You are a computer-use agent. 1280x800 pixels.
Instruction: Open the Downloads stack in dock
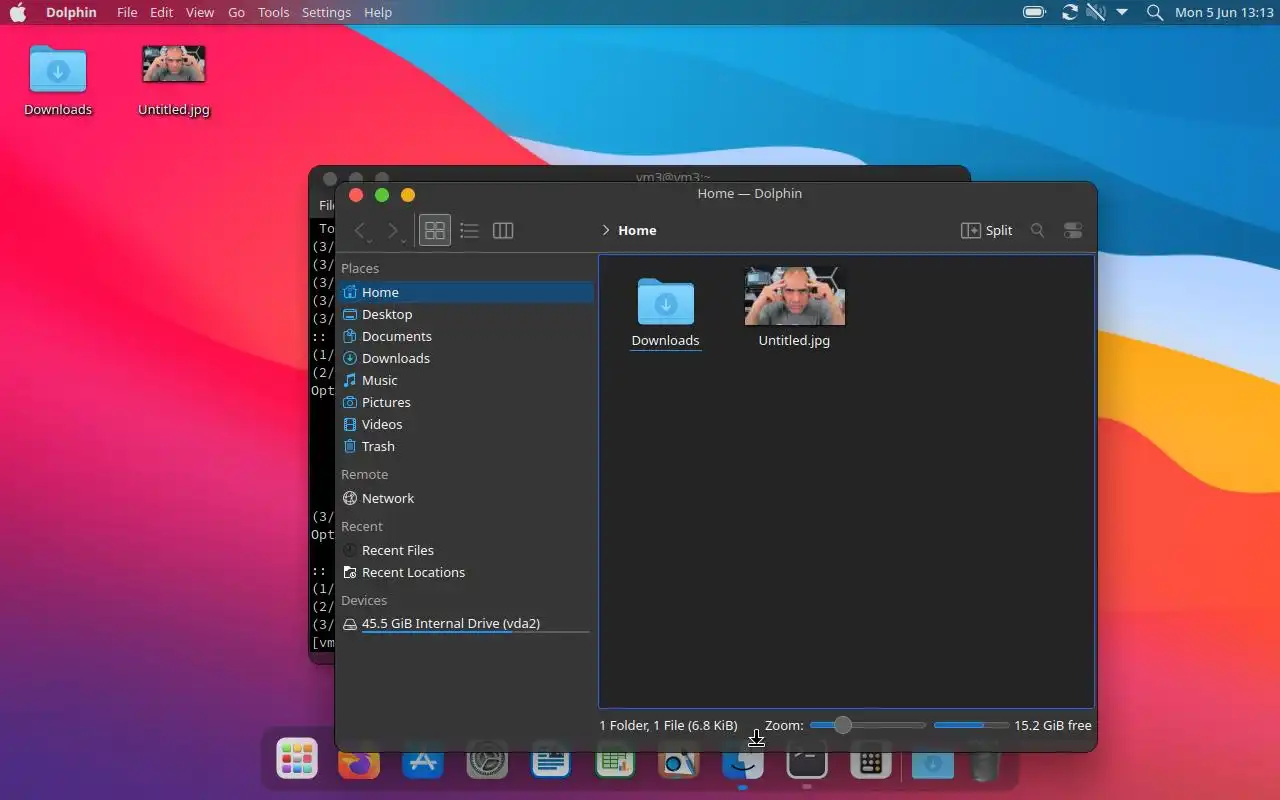pyautogui.click(x=933, y=764)
